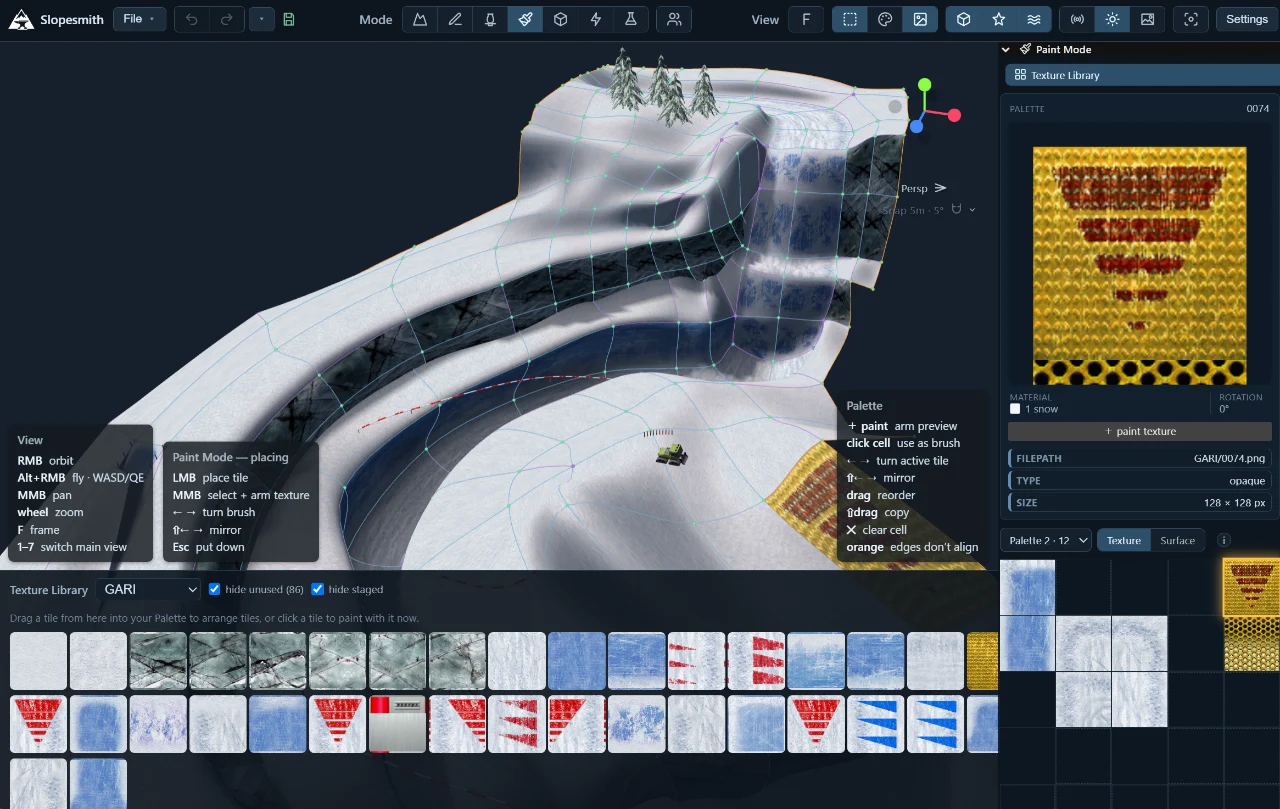Toggle the image texture view button
This screenshot has width=1280, height=809.
(x=920, y=19)
